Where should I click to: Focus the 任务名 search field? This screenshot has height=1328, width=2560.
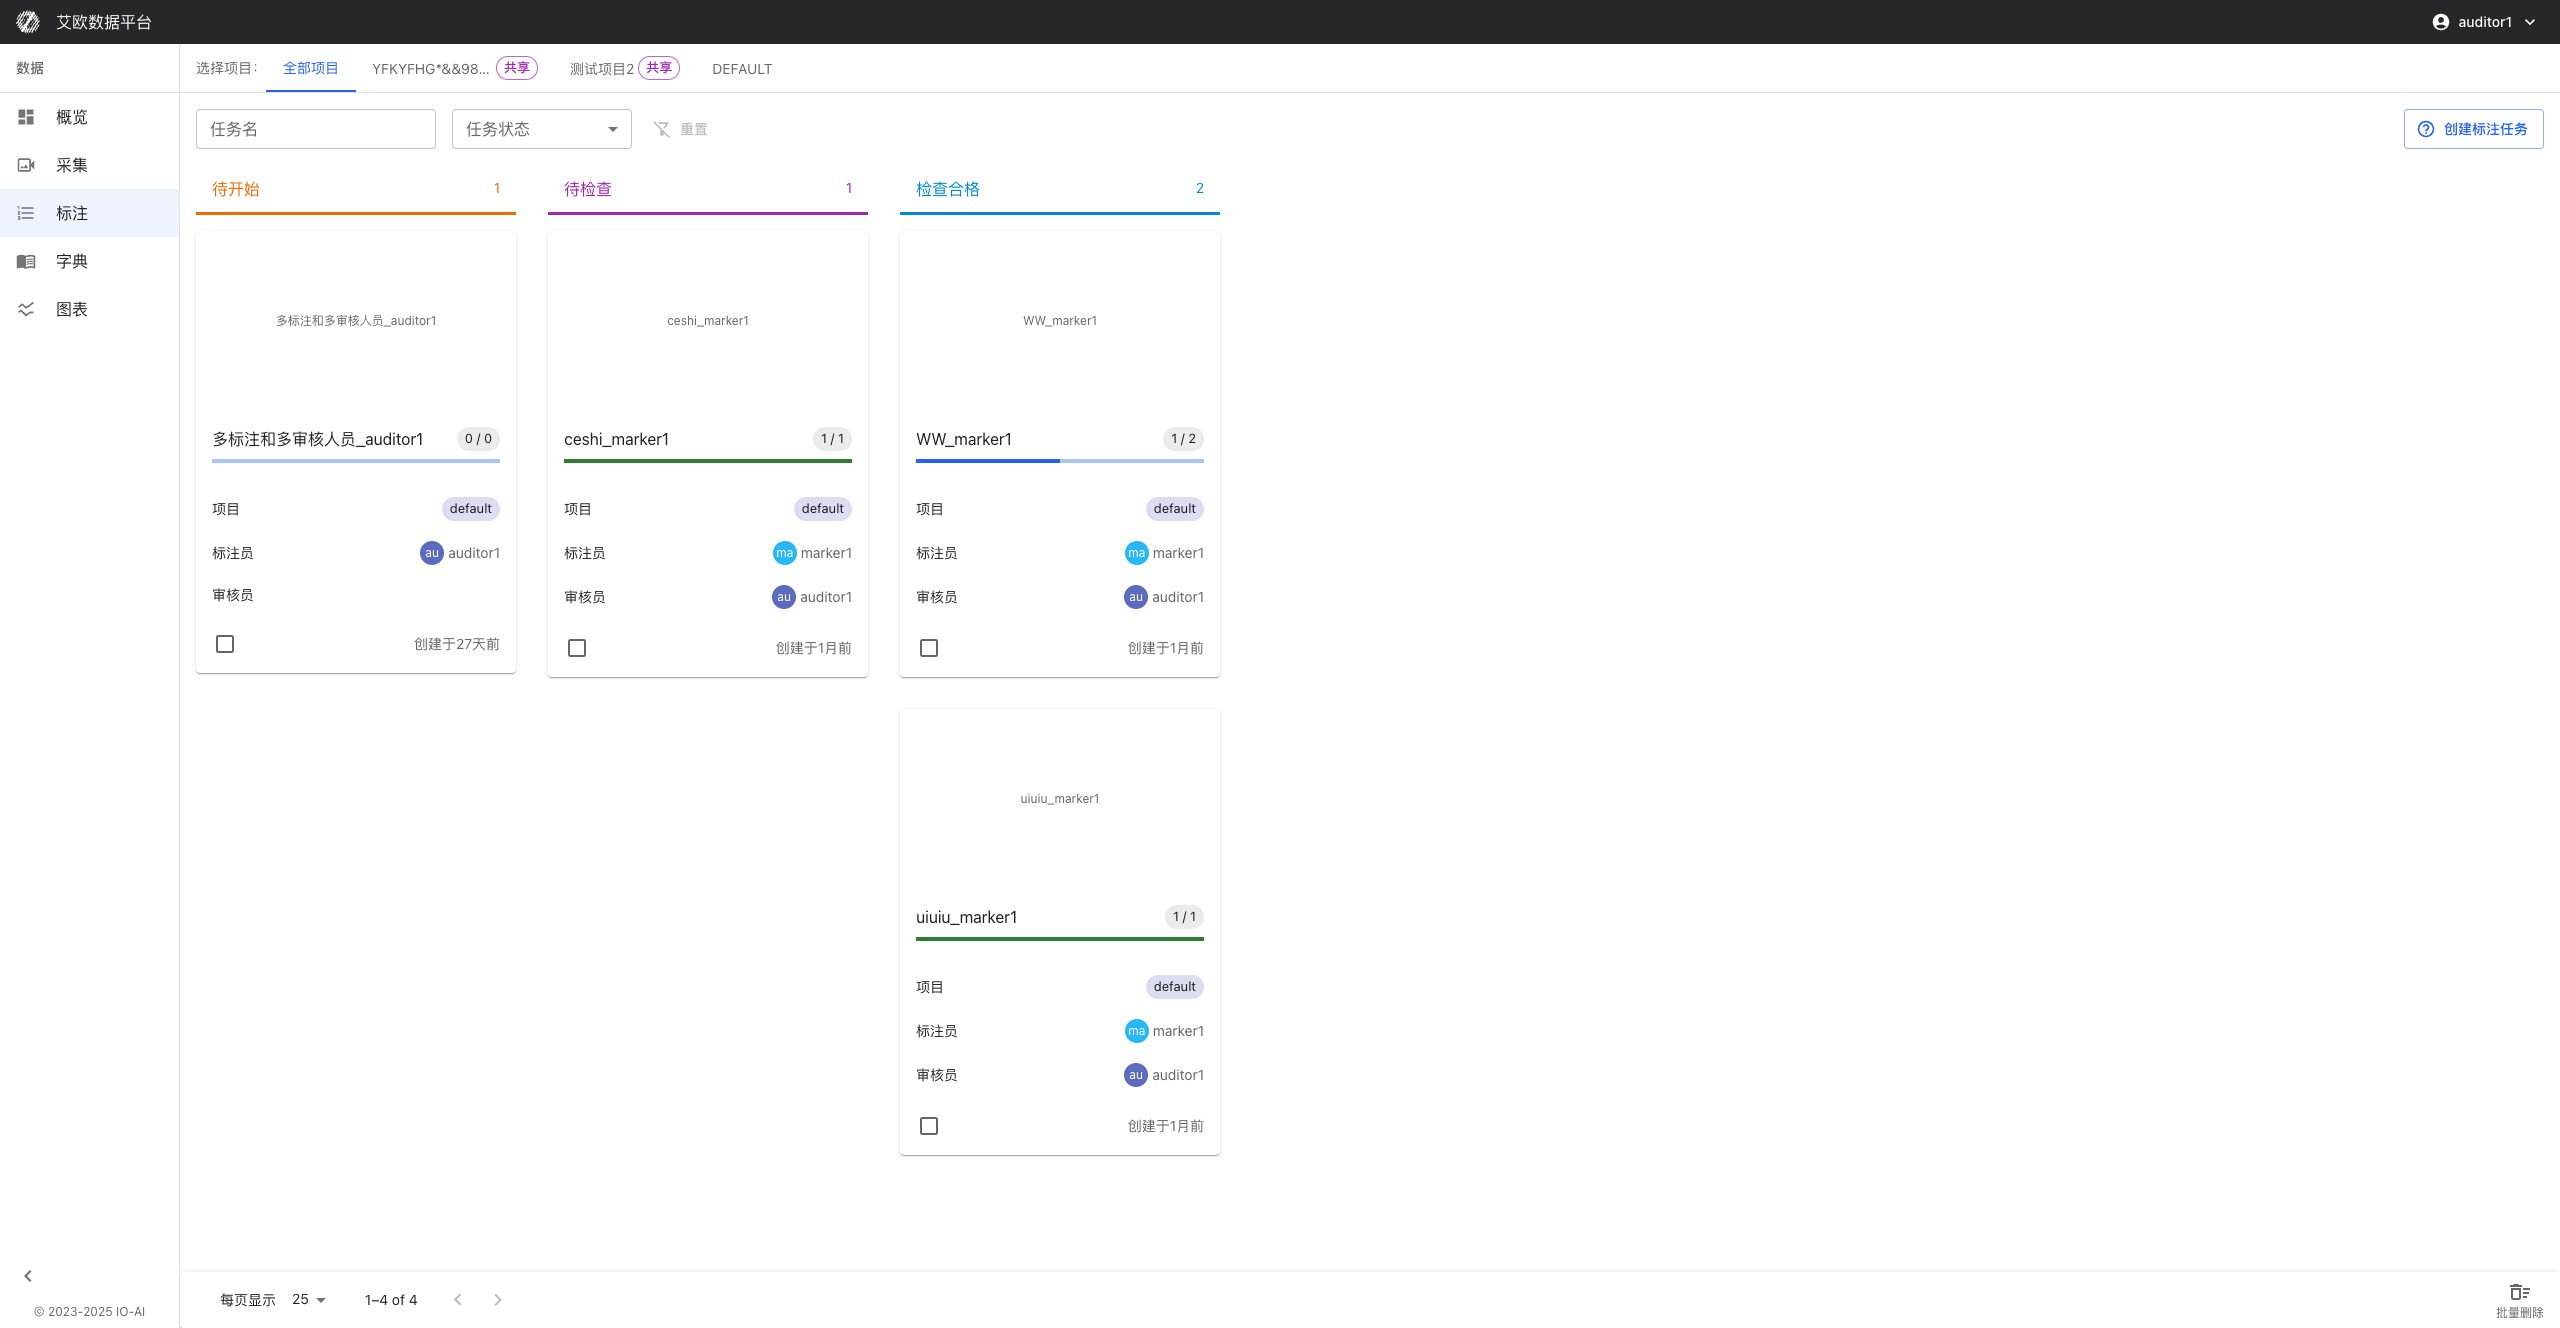[315, 129]
